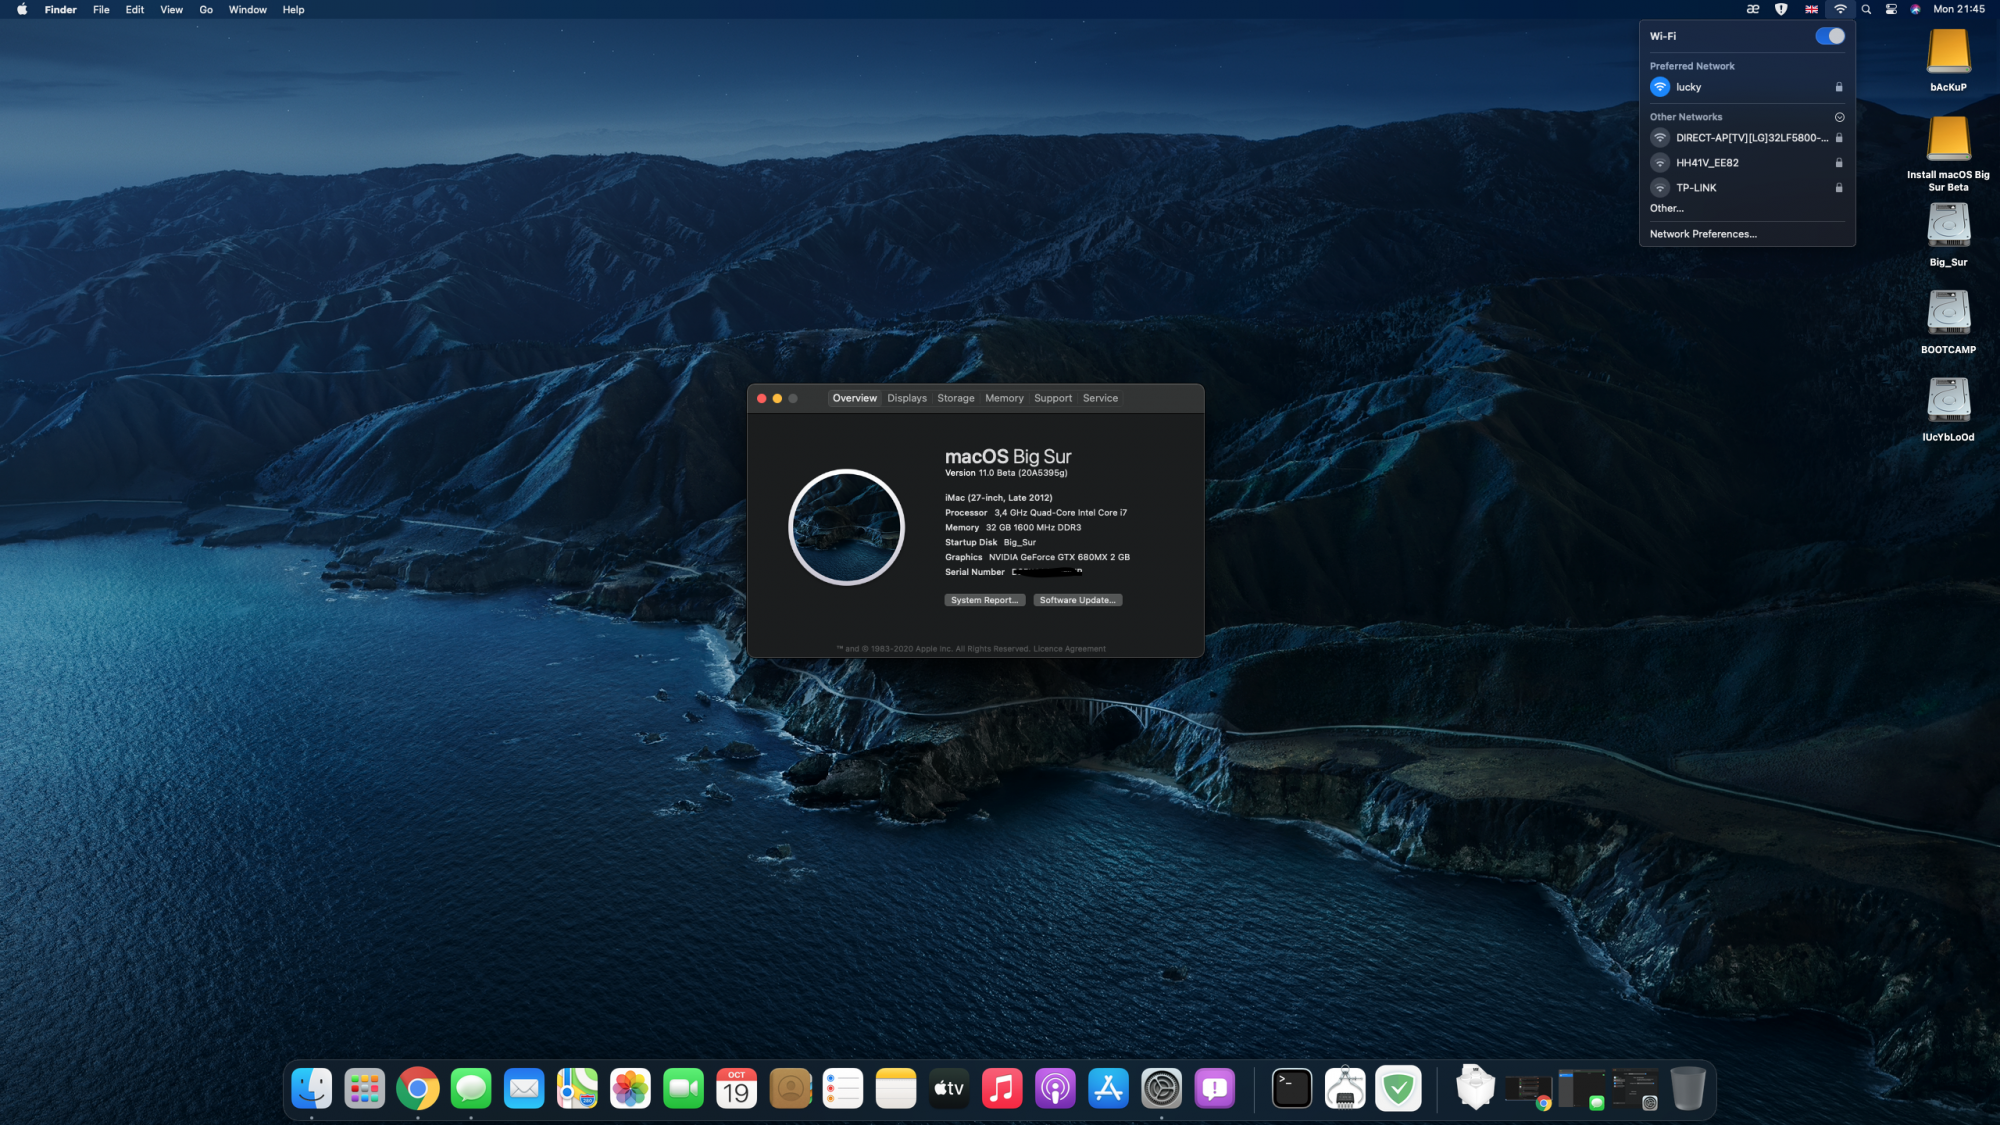Open System Preferences from the Dock

pos(1161,1089)
